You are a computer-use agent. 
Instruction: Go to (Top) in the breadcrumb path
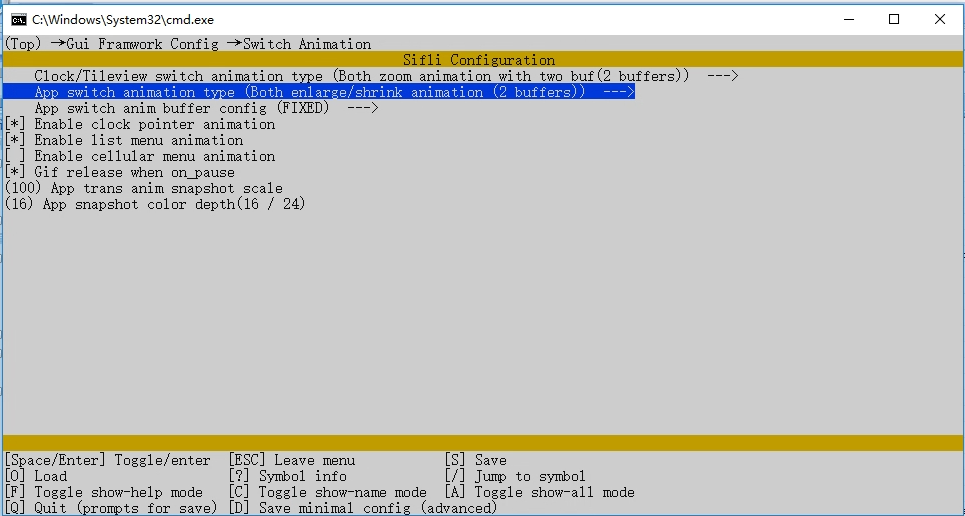coord(23,44)
